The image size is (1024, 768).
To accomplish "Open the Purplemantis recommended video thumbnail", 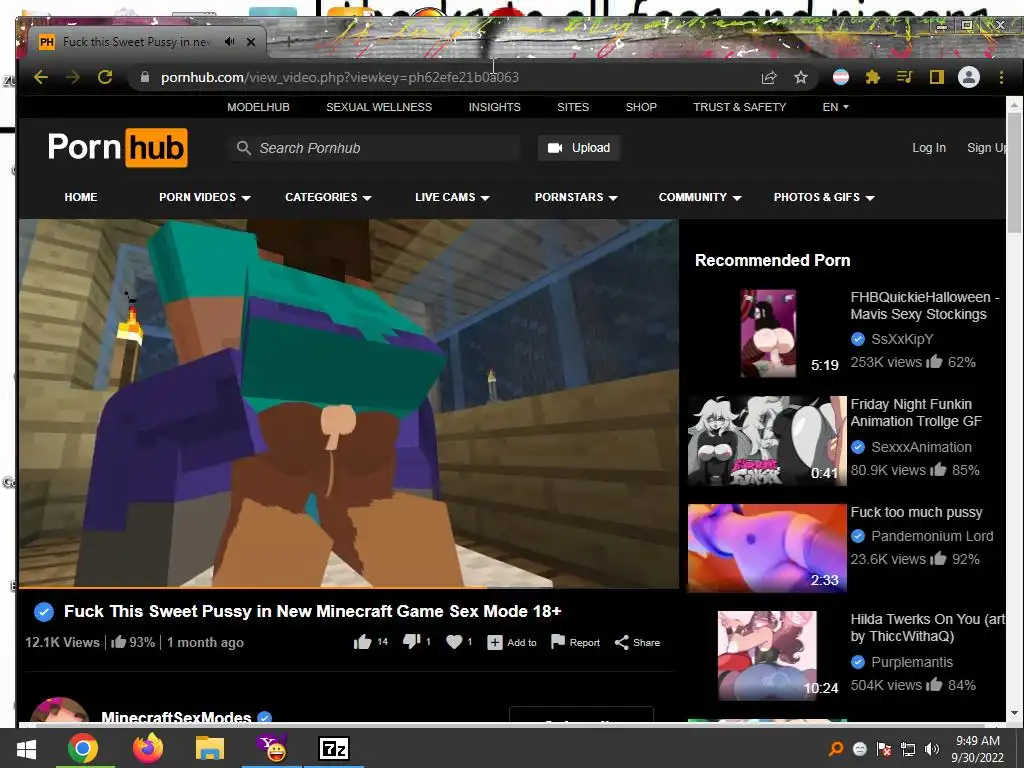I will pos(767,655).
